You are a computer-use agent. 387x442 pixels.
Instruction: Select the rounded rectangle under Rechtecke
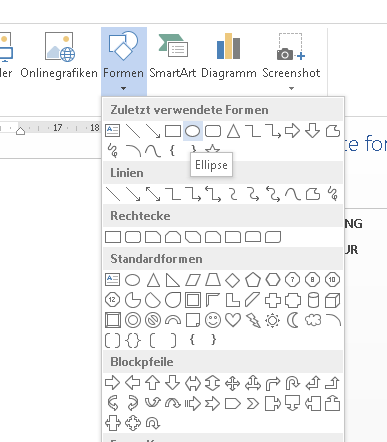click(x=133, y=237)
